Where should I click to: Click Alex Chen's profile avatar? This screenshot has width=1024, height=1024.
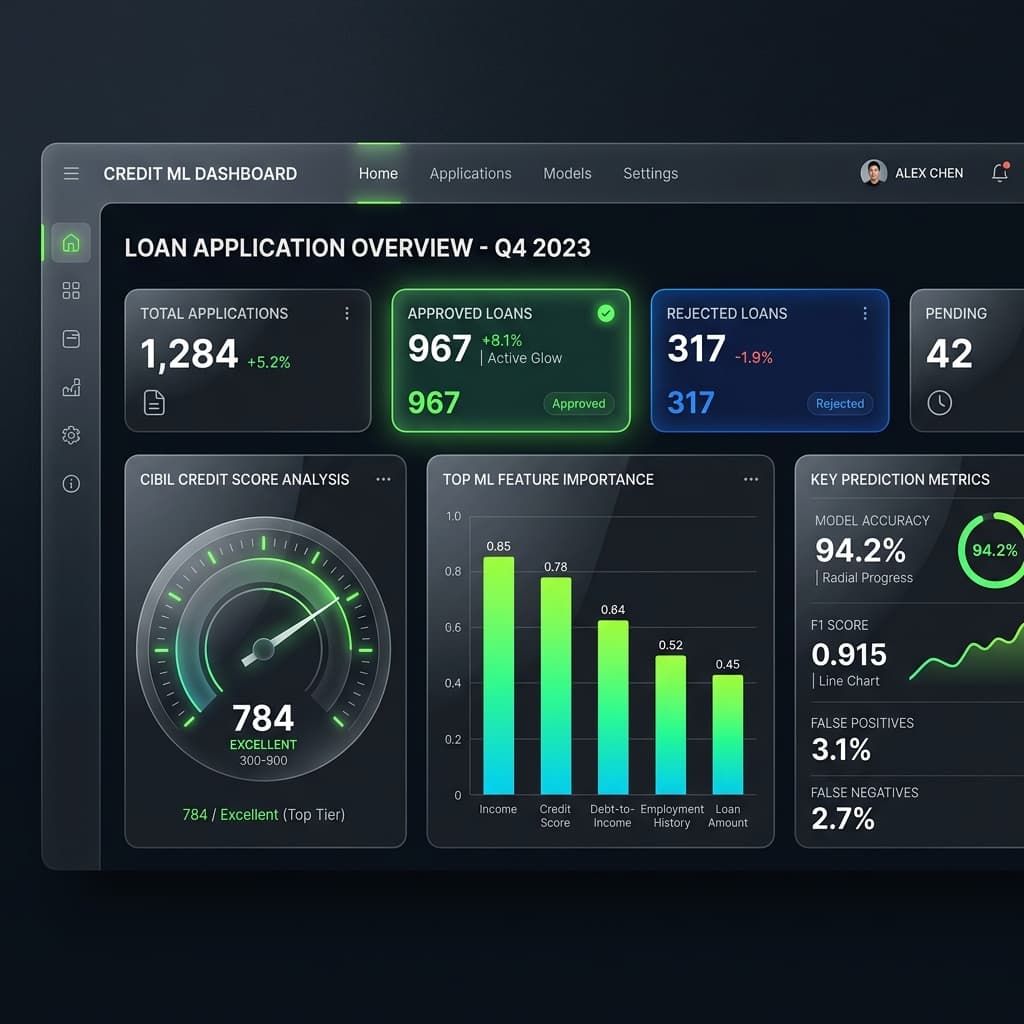[873, 172]
